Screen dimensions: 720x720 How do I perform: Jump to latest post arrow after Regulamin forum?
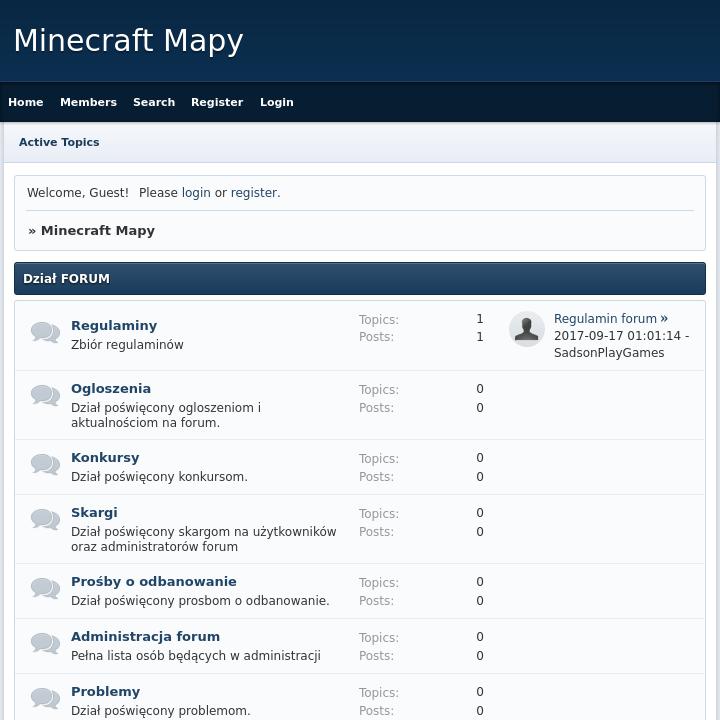click(x=664, y=318)
